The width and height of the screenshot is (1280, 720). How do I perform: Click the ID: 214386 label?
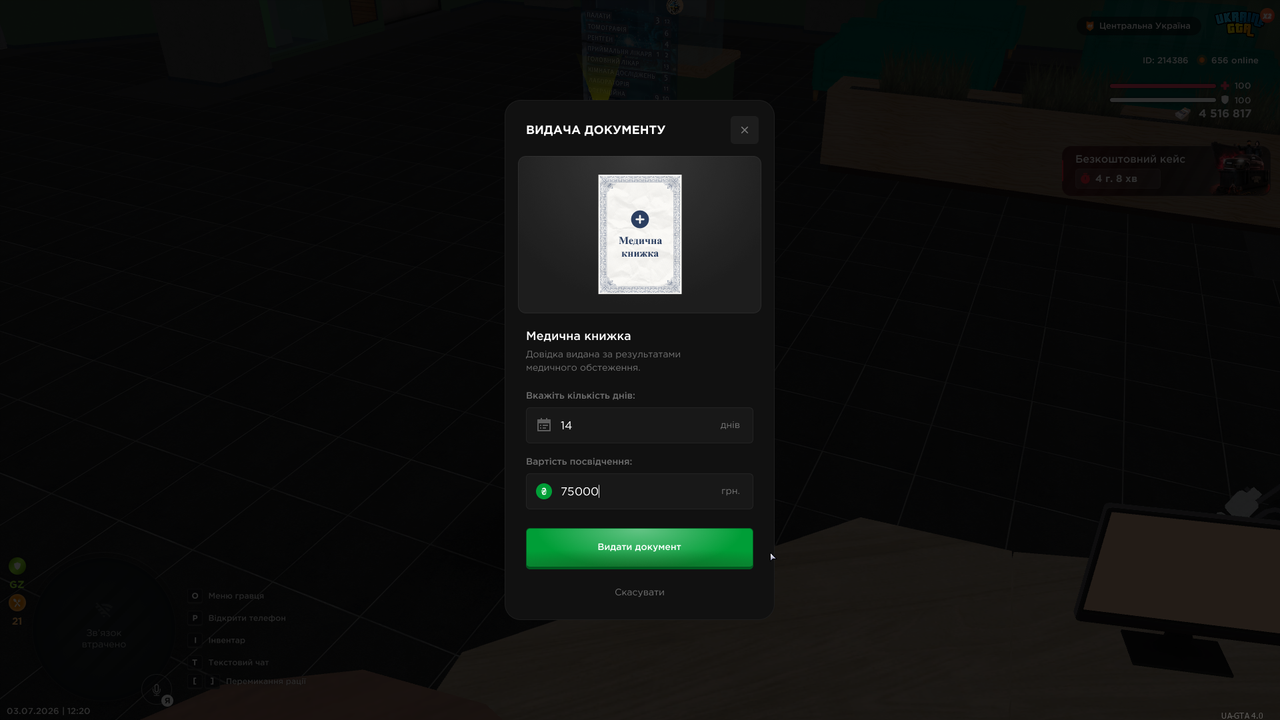(x=1165, y=61)
